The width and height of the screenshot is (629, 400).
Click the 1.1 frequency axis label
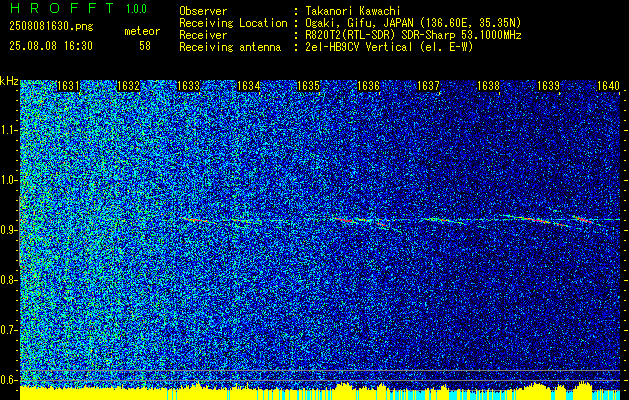coord(8,130)
